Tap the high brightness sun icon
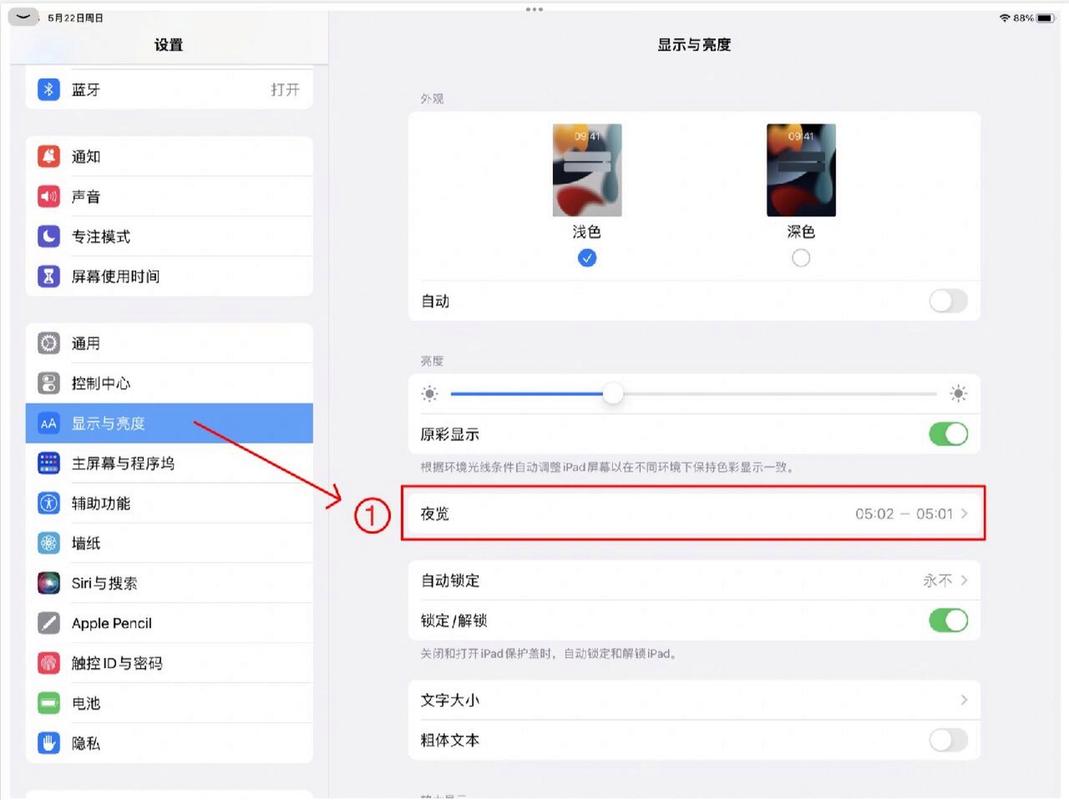This screenshot has width=1069, height=800. point(959,394)
